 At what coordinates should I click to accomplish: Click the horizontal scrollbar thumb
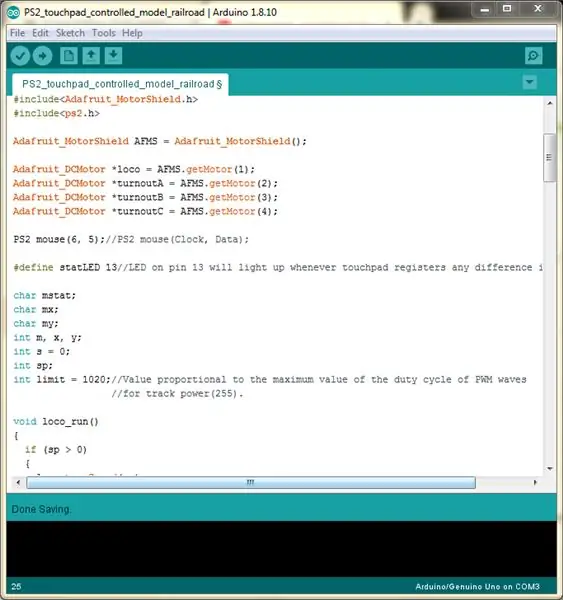(x=251, y=482)
